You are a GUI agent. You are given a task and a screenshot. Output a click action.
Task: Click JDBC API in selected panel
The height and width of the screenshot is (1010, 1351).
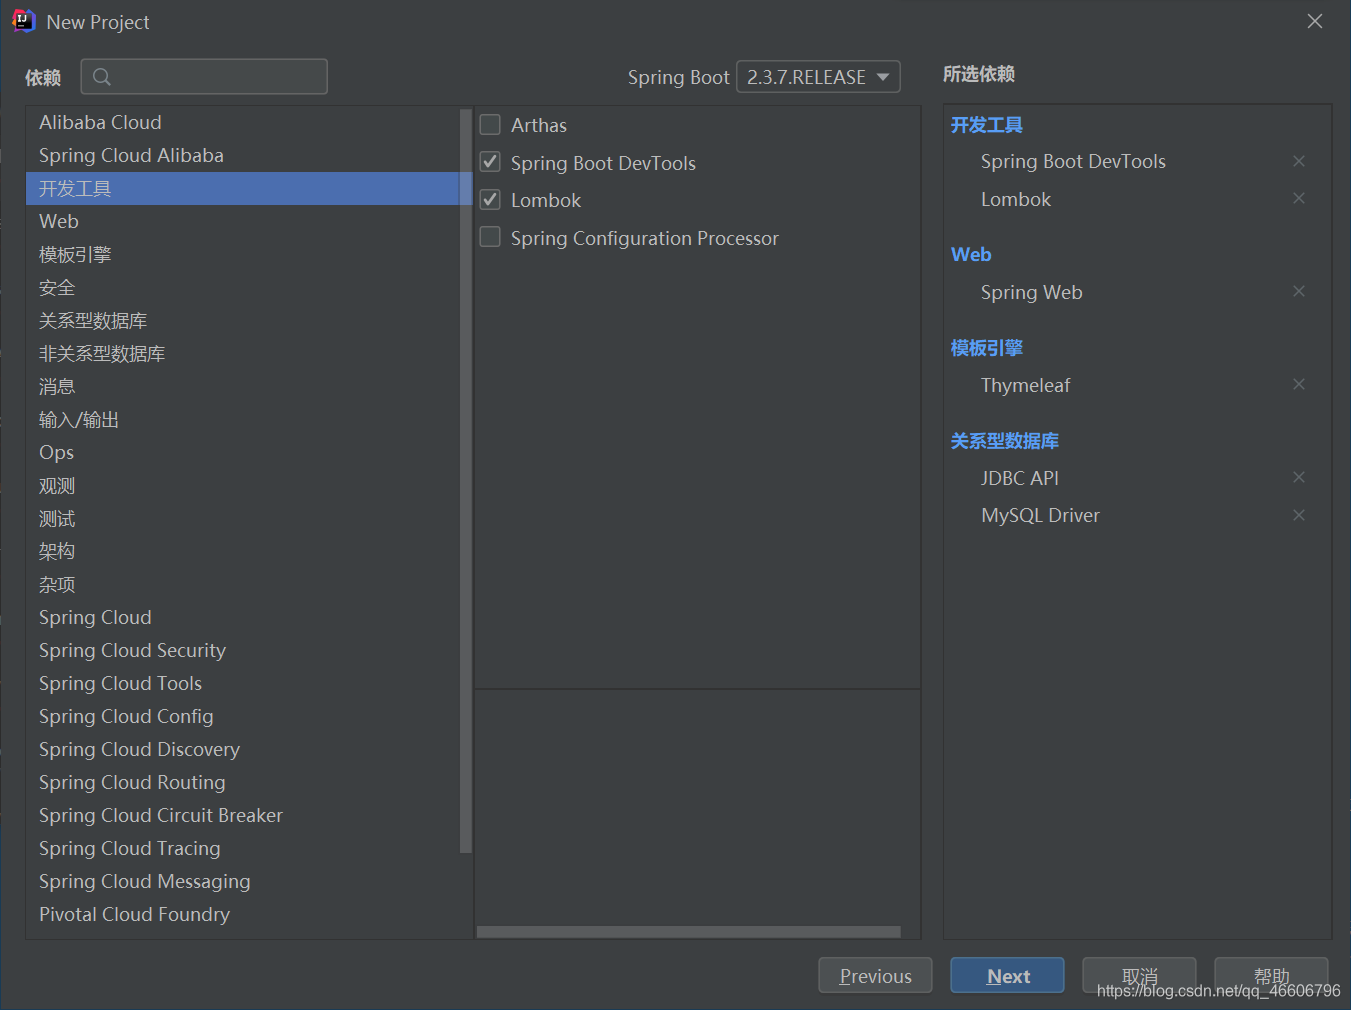[1019, 478]
